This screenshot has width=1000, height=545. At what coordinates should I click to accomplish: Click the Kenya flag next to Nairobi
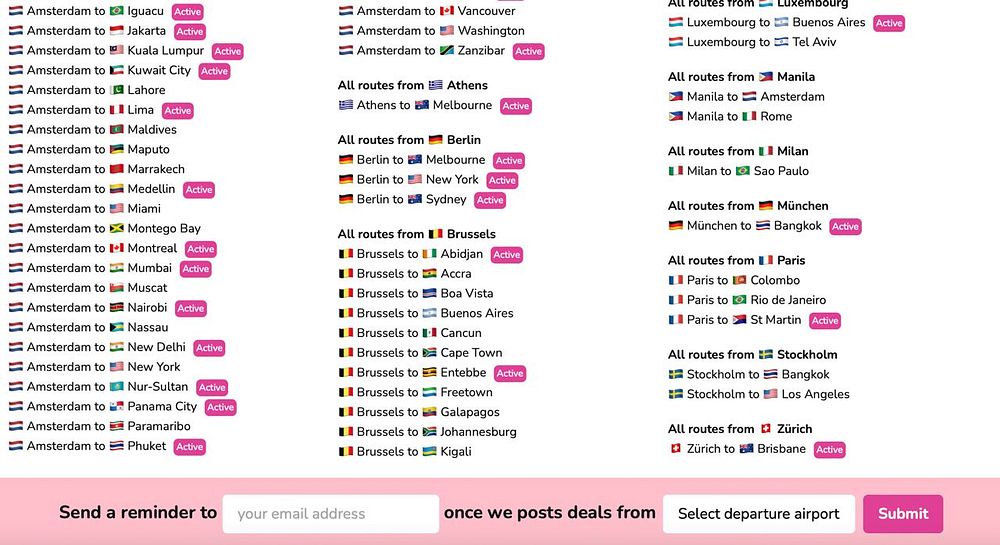[x=117, y=307]
